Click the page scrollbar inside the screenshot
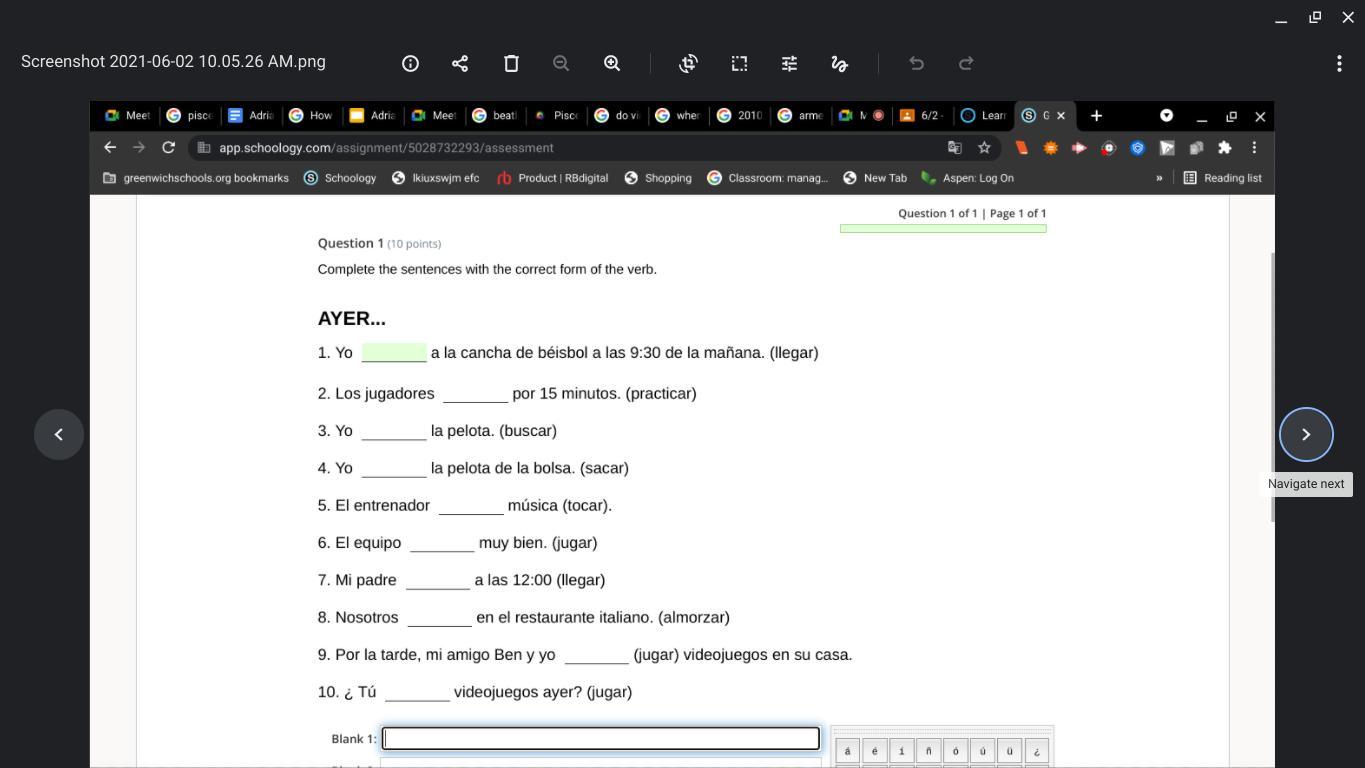The image size is (1365, 768). click(x=1272, y=386)
